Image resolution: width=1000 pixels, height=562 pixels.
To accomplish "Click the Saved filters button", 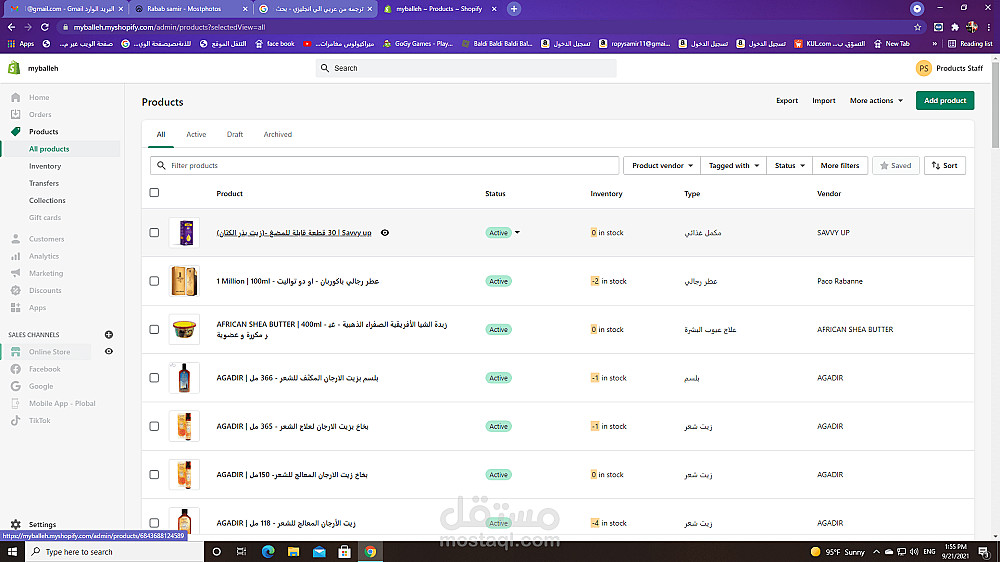I will tap(895, 166).
